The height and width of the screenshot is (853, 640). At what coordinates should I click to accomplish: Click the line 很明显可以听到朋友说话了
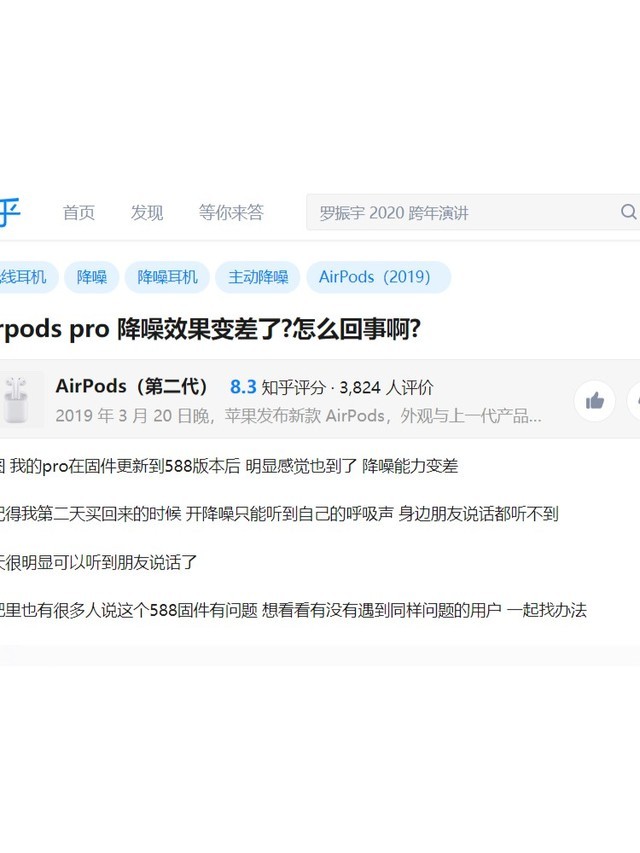click(x=99, y=562)
